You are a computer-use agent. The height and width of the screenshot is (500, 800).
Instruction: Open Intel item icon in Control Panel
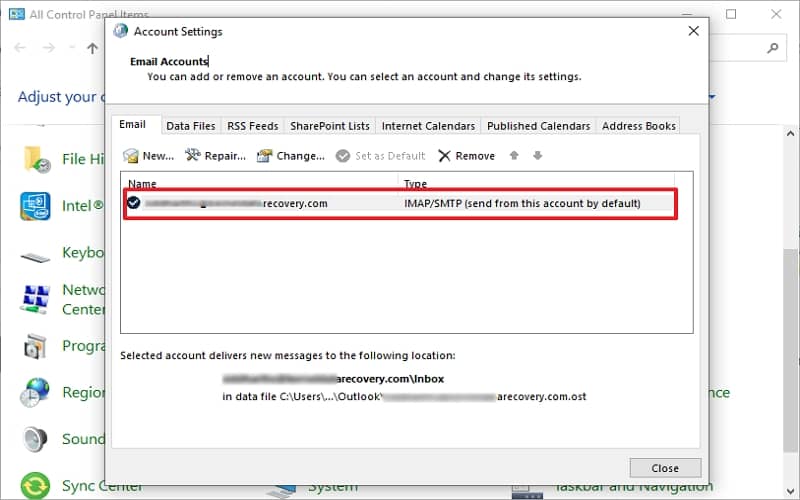(x=35, y=206)
